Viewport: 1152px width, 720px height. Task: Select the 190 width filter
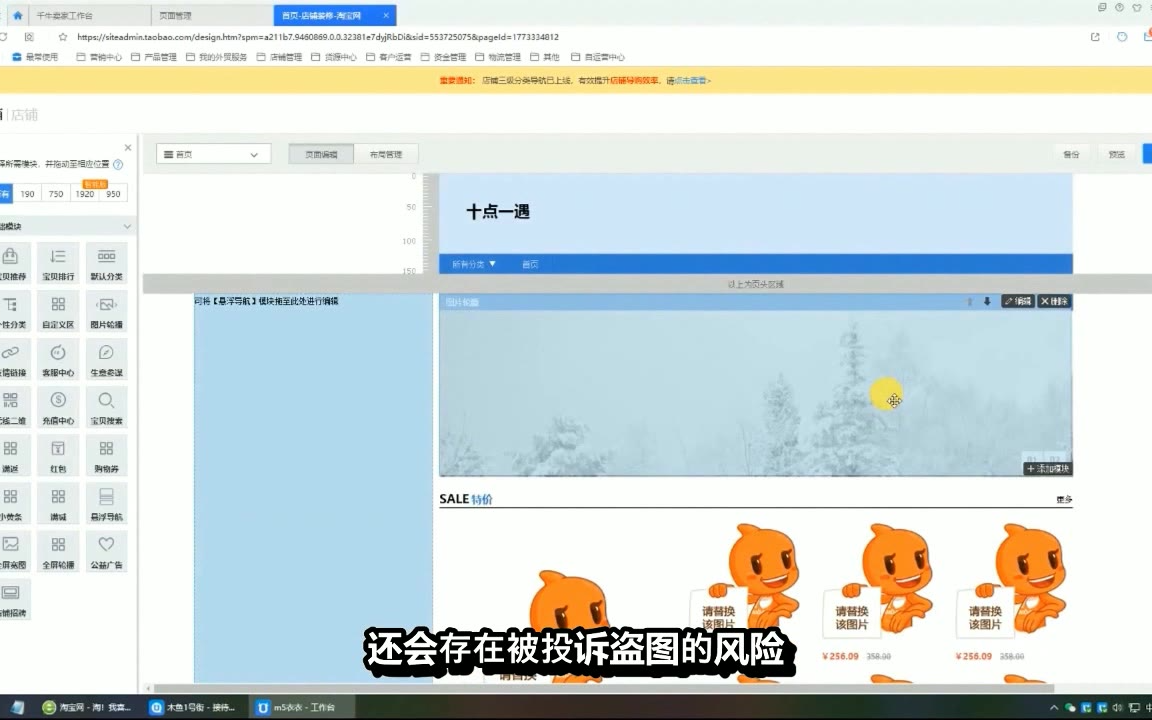27,194
